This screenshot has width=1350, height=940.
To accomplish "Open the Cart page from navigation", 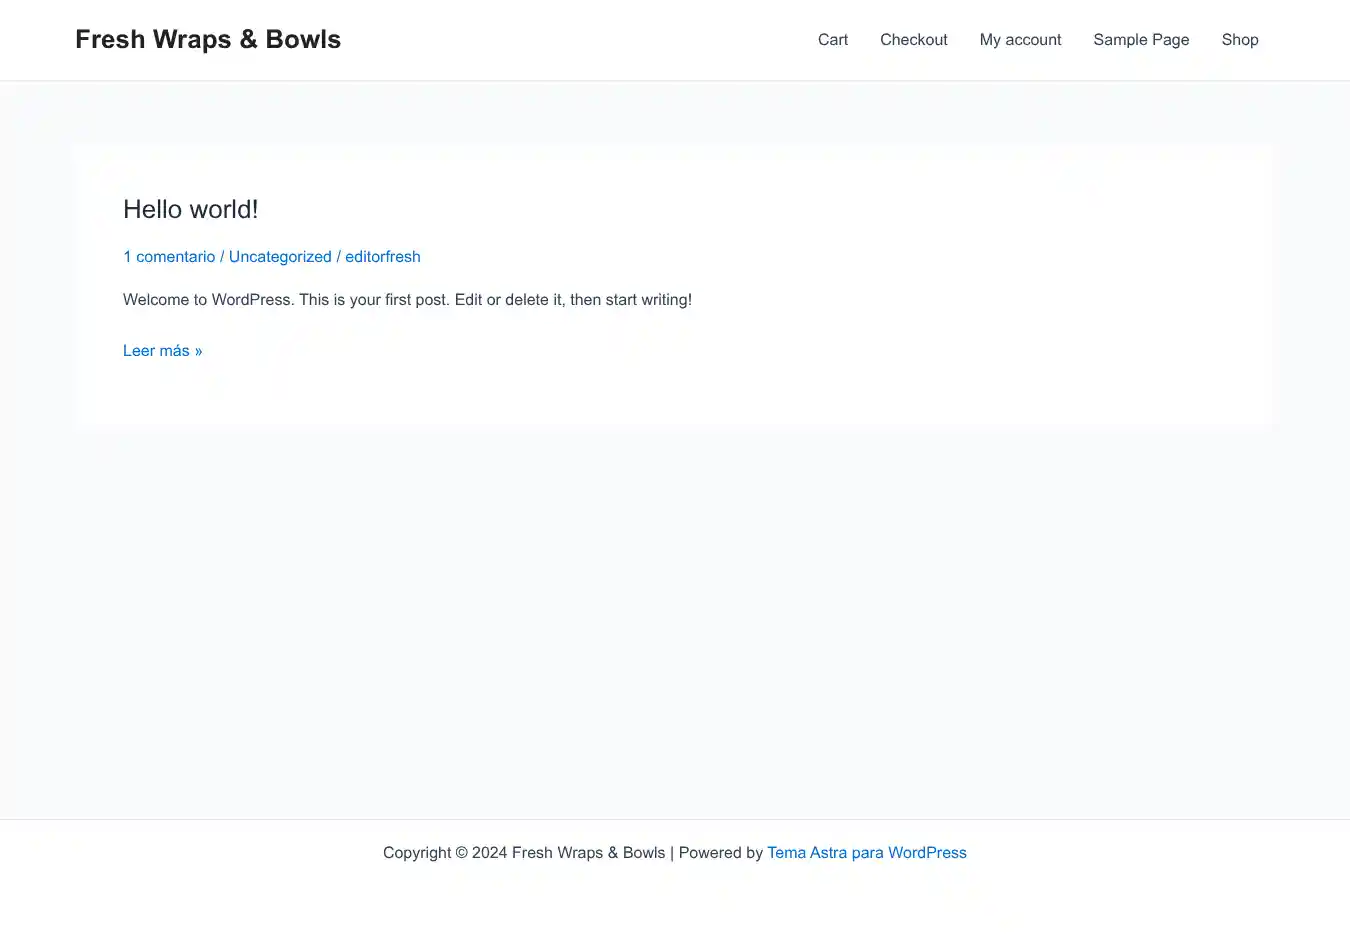I will click(x=832, y=40).
